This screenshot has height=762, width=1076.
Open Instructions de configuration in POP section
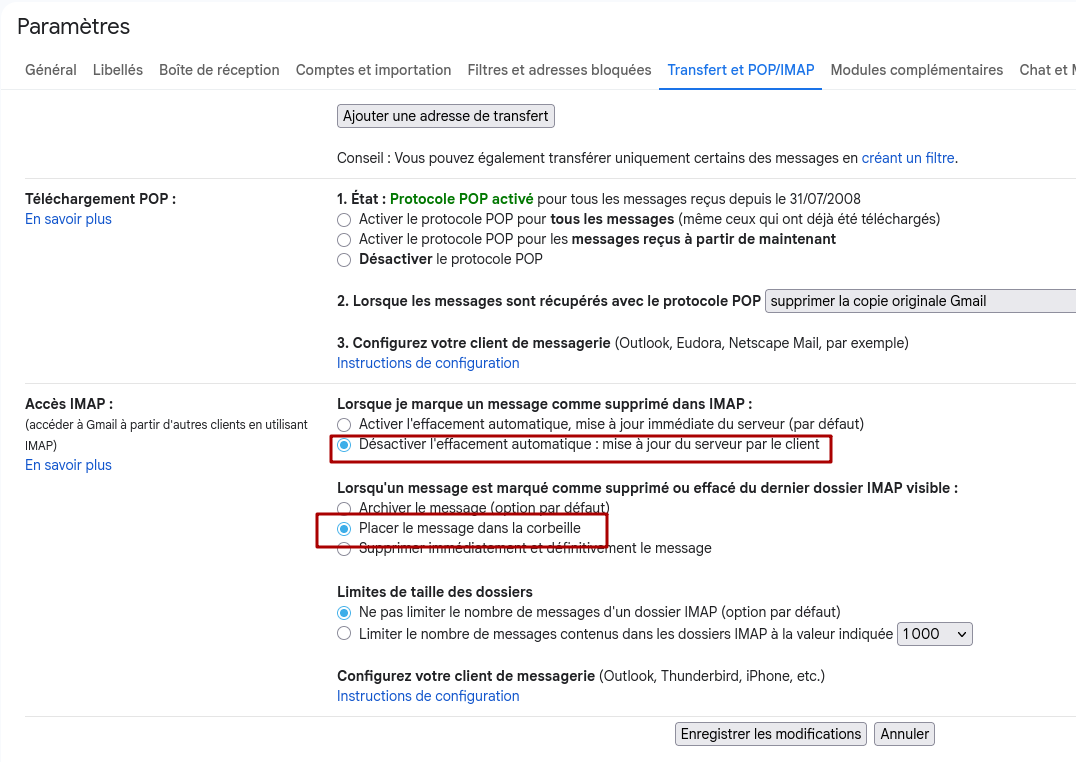pos(428,362)
